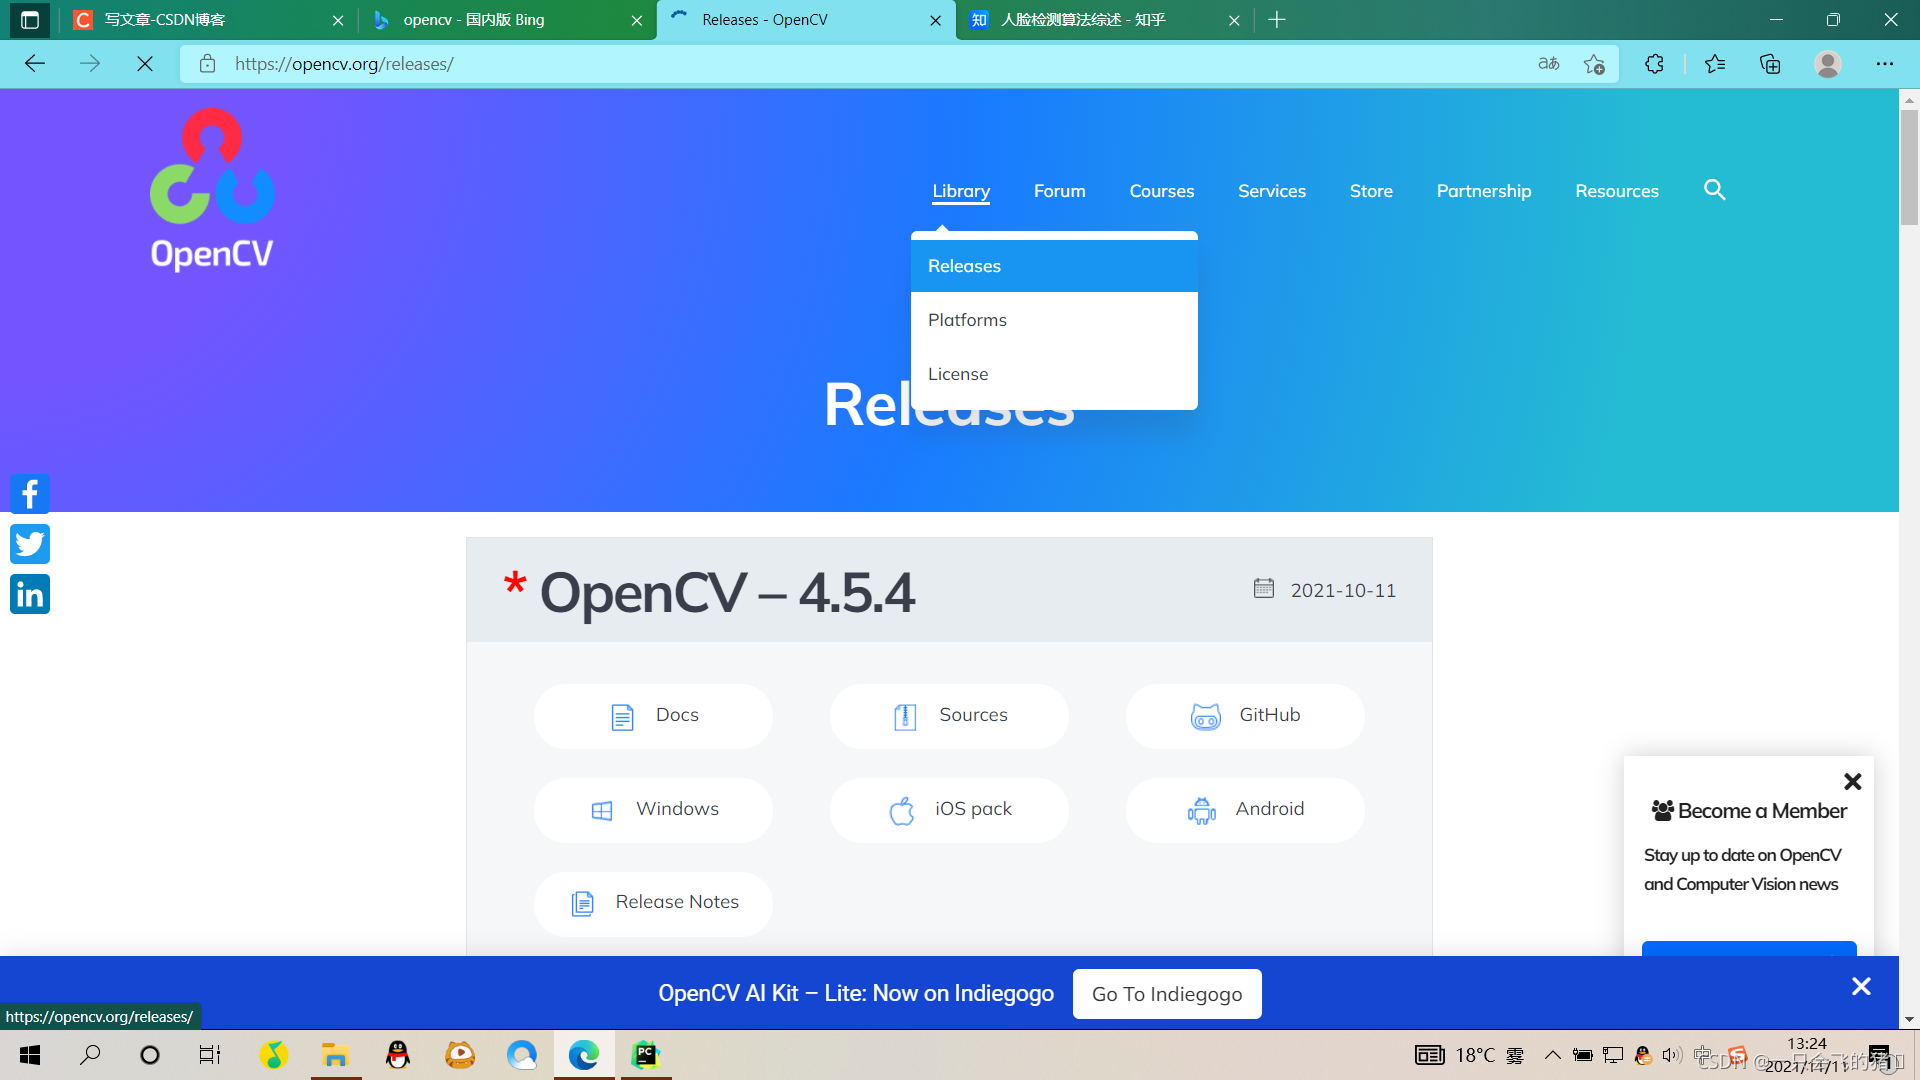Open favorites list icon

click(1715, 64)
